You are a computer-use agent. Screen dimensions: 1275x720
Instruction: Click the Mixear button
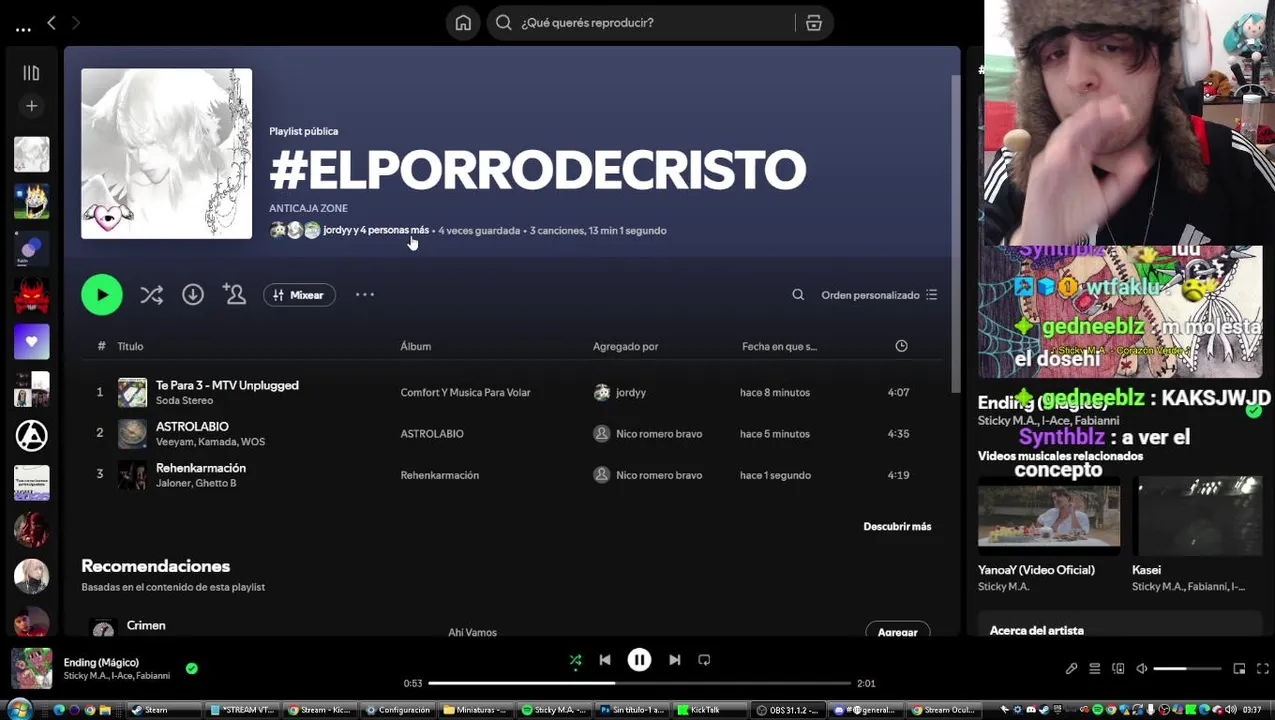pos(299,295)
